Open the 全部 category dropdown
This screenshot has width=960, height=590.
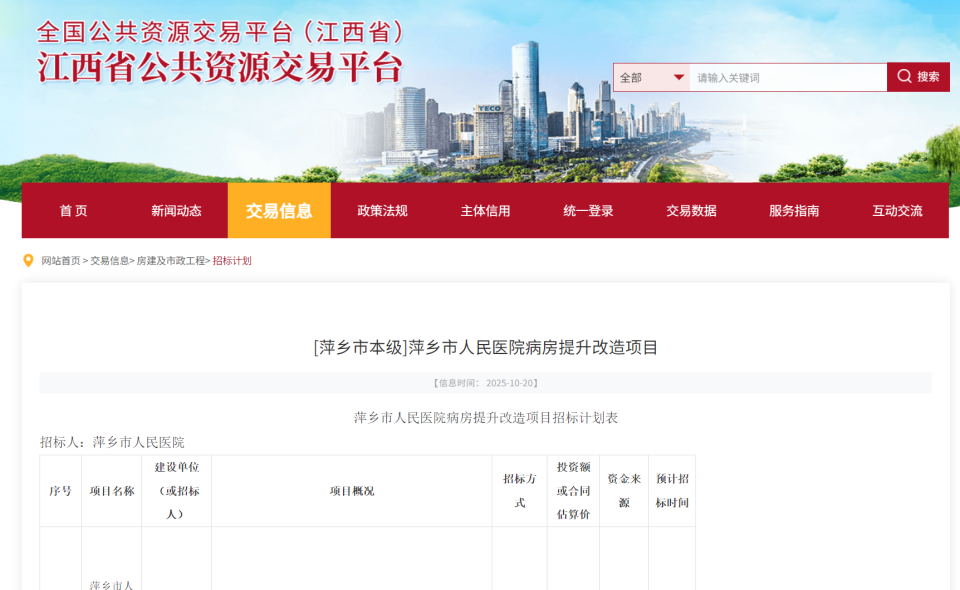click(x=645, y=76)
